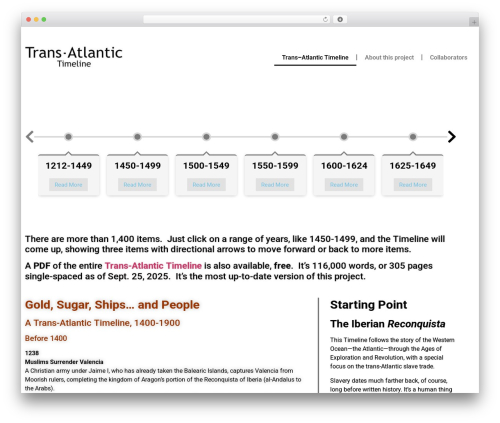Click 'A Trans-Atlantic Timeline, 1400-1900' subheading

pos(102,323)
